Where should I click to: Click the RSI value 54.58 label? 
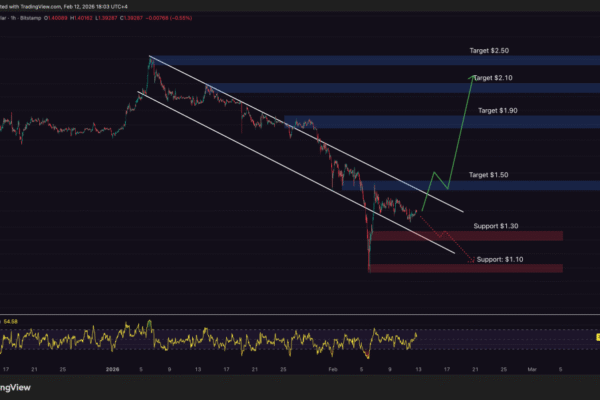[x=11, y=321]
